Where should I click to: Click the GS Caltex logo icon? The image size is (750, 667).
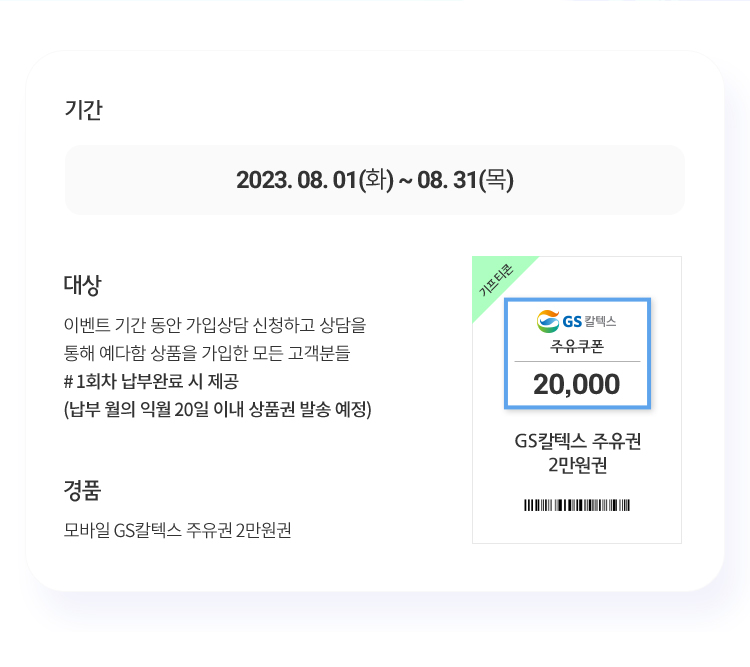pyautogui.click(x=548, y=321)
